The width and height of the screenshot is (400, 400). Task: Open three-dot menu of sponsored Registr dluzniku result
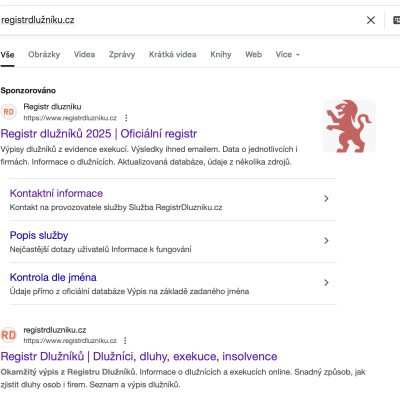(126, 118)
